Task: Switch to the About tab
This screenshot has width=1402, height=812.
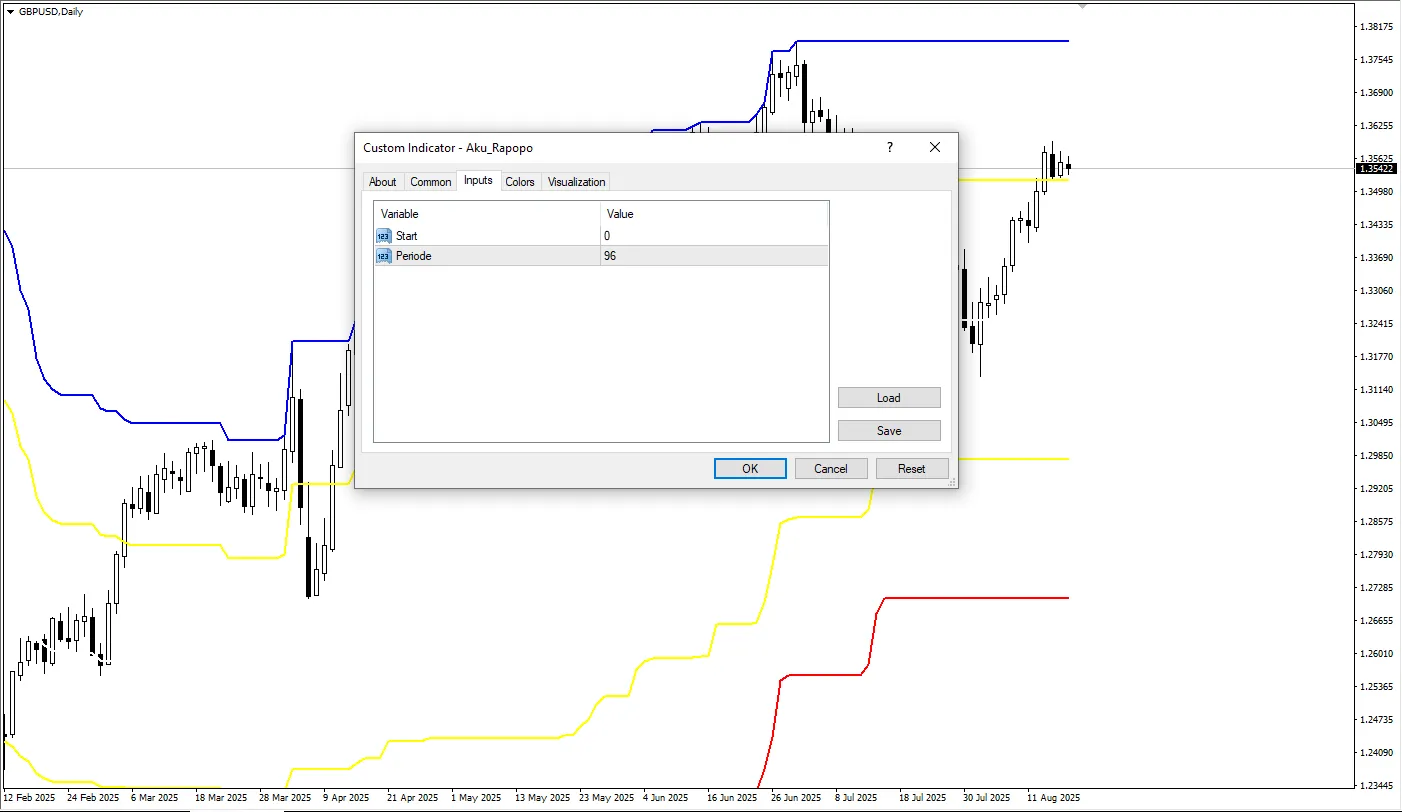Action: click(x=382, y=182)
